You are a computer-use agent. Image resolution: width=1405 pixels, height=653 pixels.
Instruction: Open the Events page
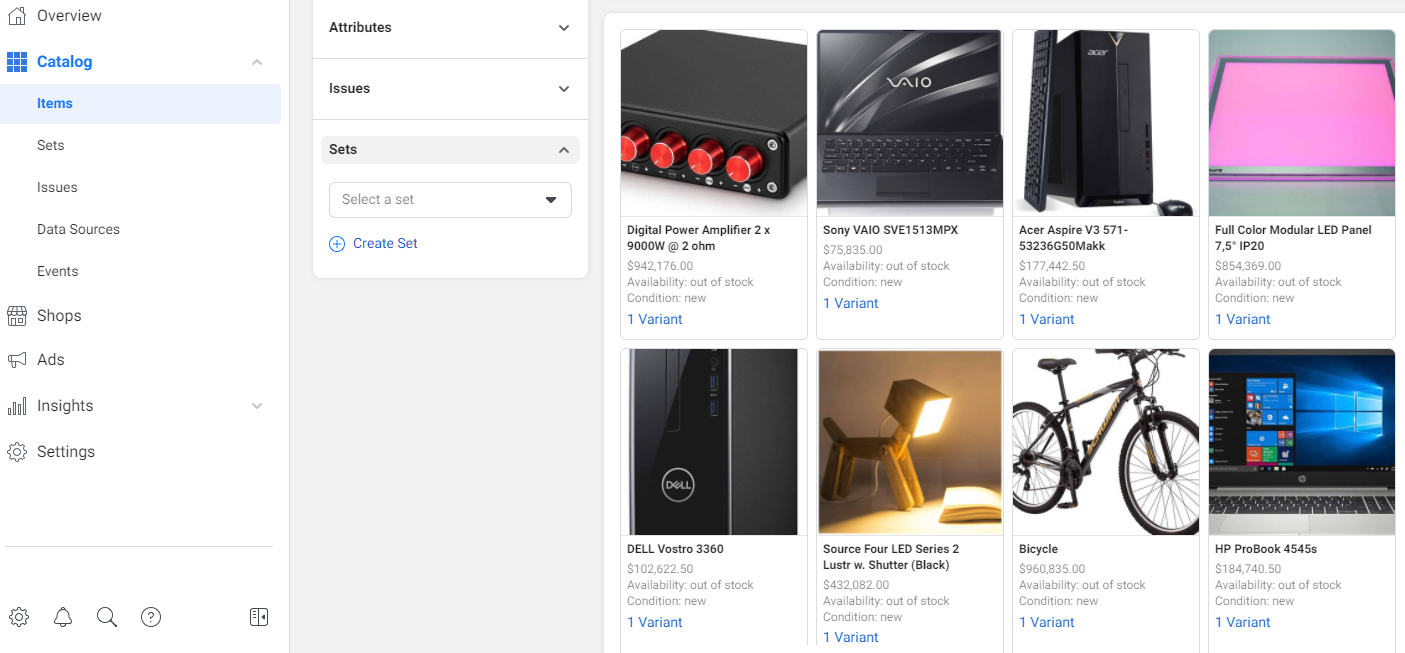(x=58, y=272)
